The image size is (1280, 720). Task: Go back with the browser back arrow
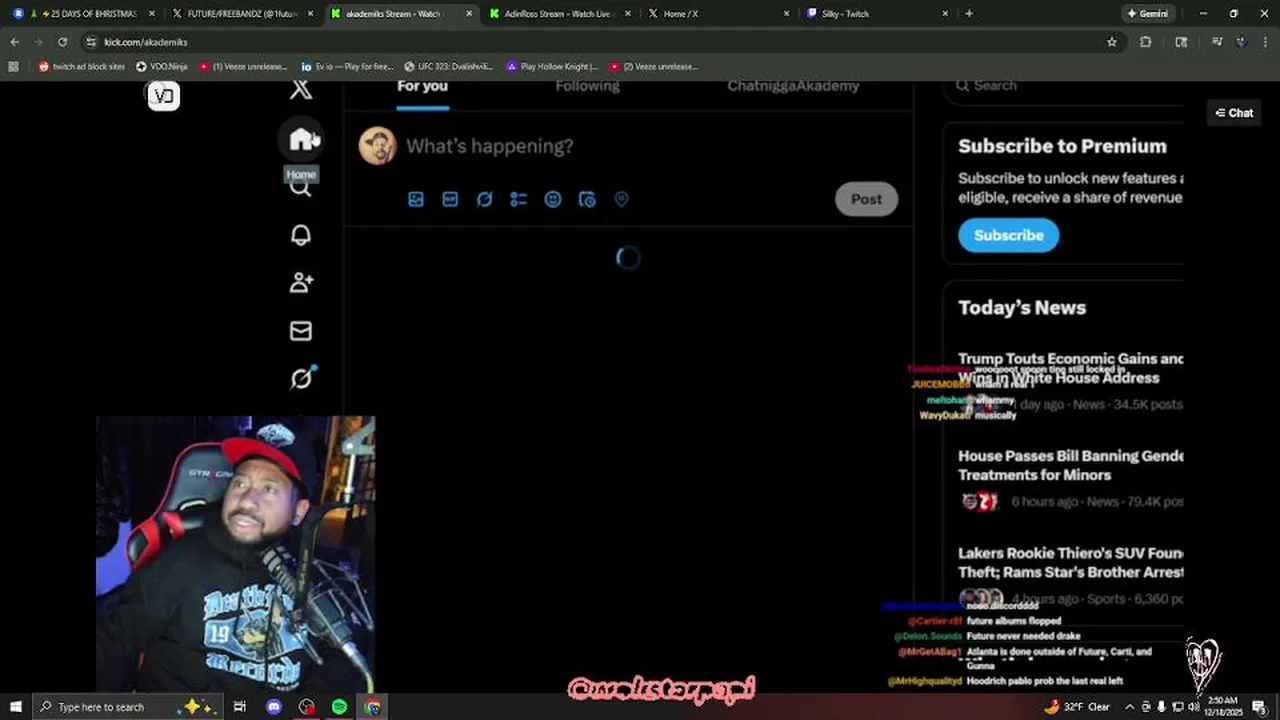[14, 42]
